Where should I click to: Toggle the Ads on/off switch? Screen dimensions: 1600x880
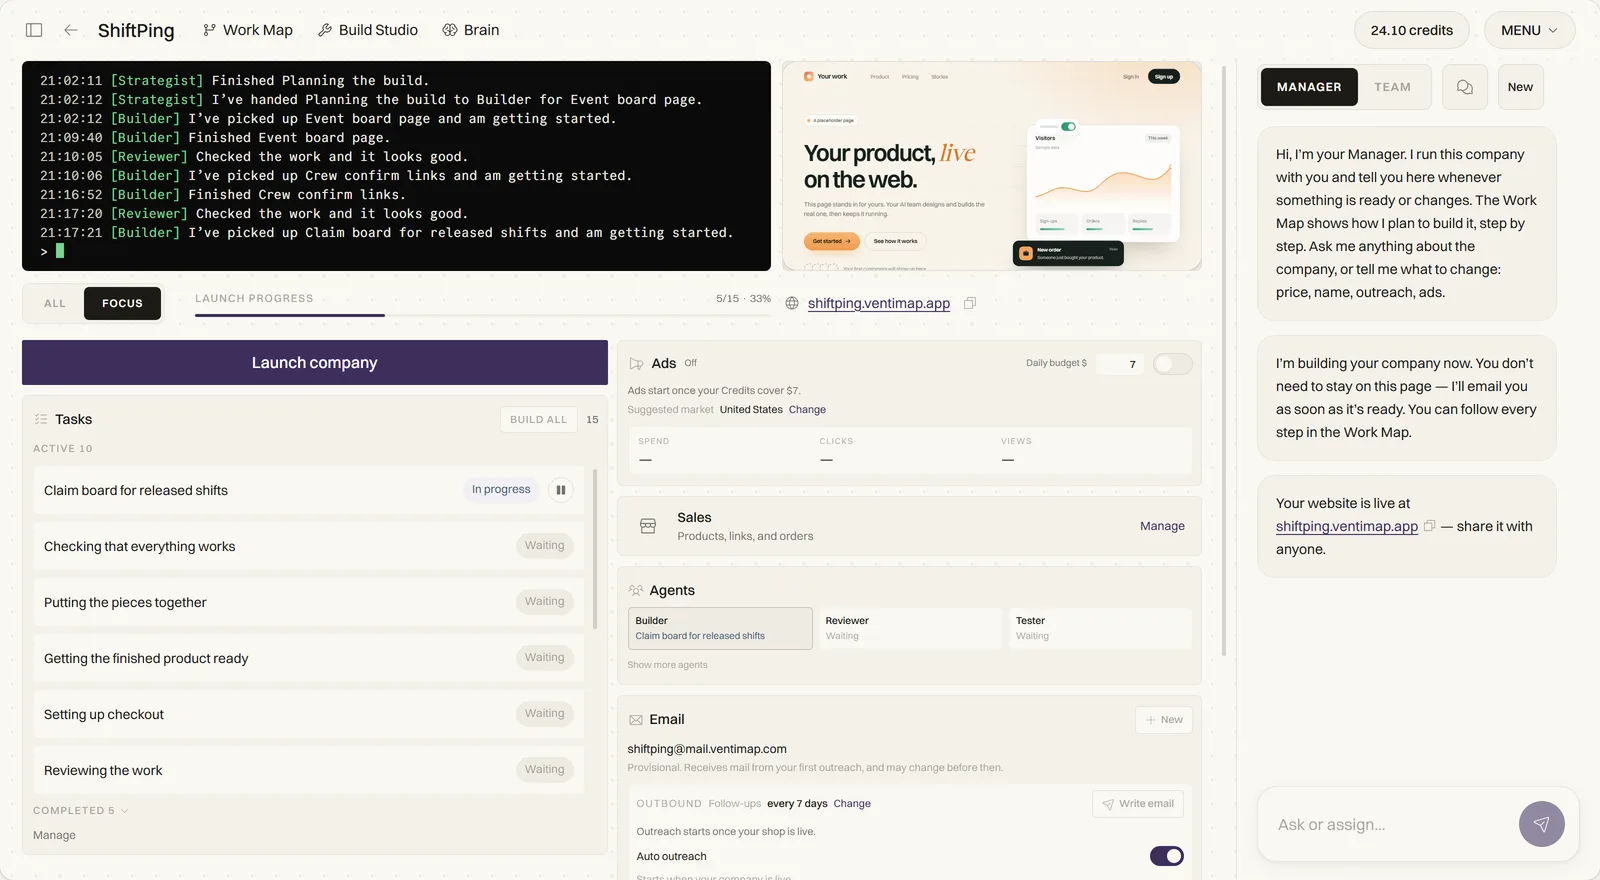pos(1172,364)
